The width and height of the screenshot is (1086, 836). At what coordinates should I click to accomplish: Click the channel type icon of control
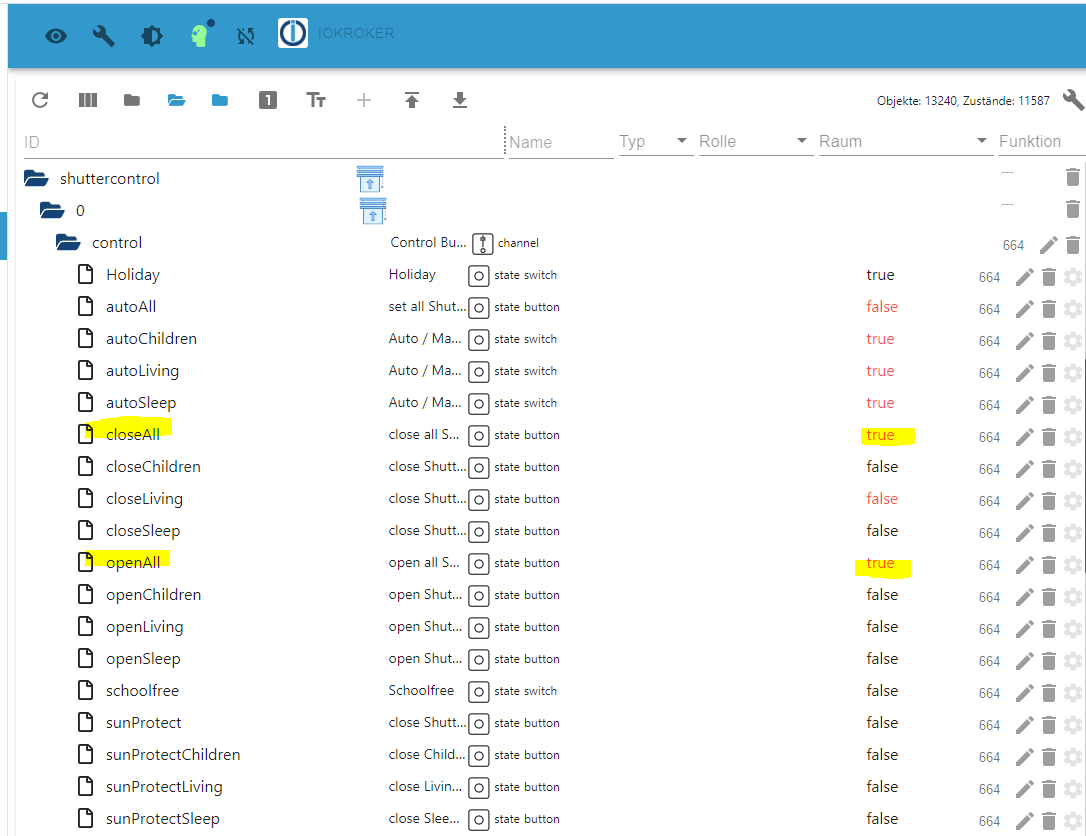tap(483, 244)
